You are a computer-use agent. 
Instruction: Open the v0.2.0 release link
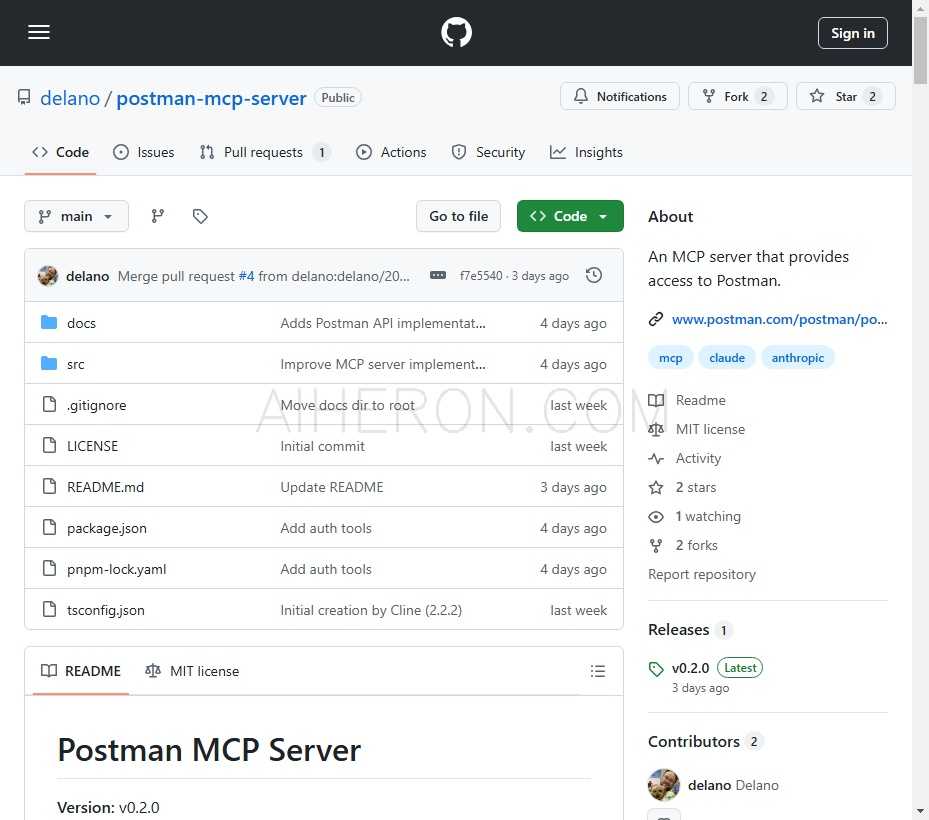point(690,667)
